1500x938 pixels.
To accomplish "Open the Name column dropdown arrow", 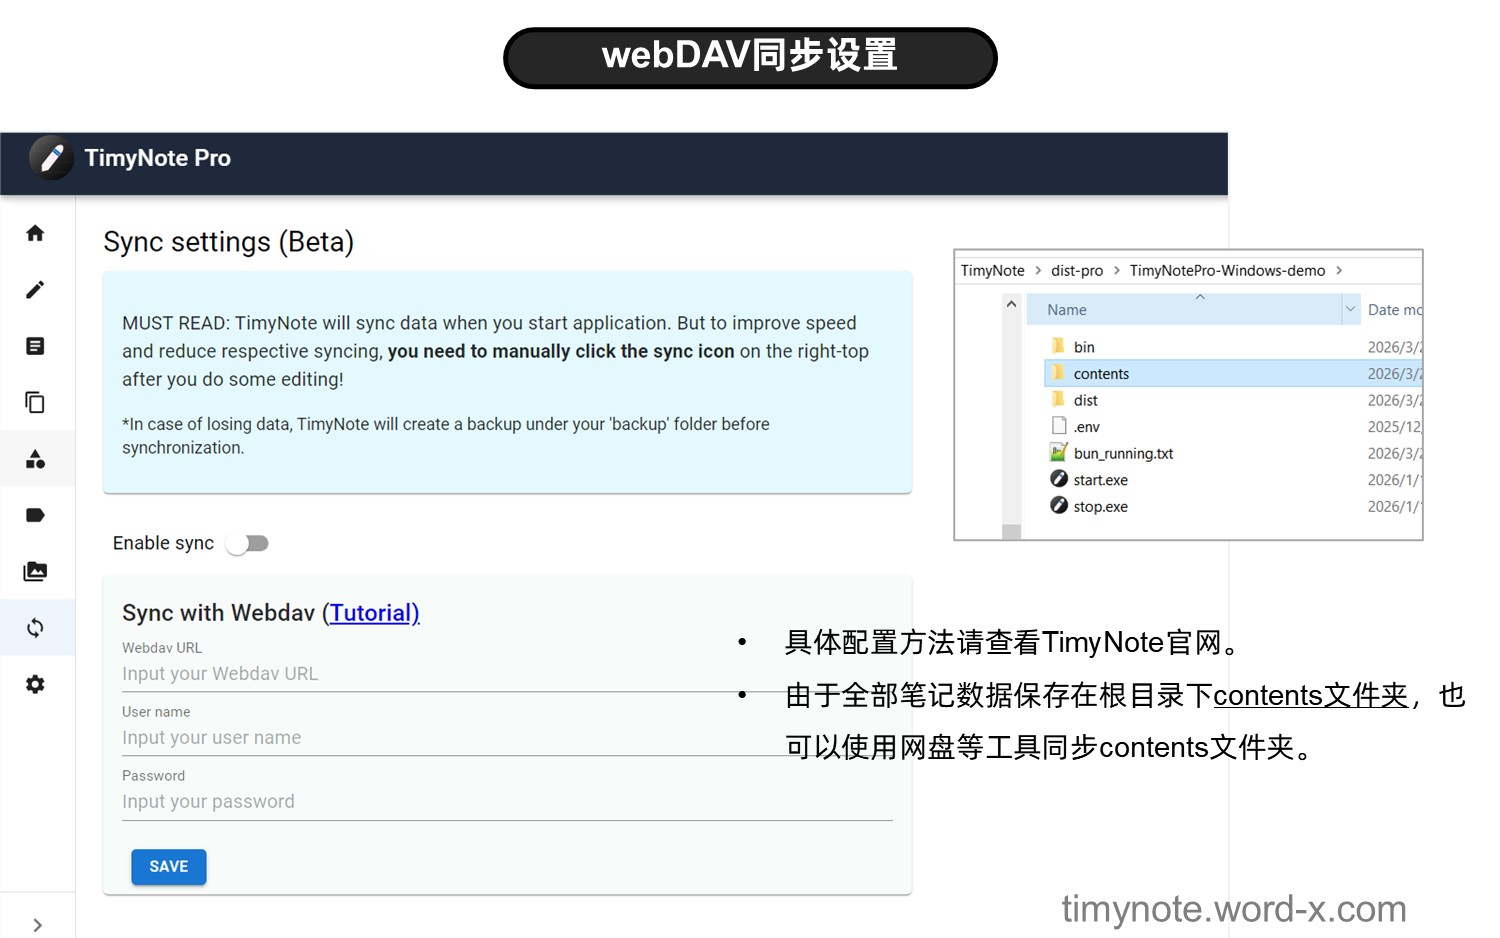I will (x=1350, y=310).
